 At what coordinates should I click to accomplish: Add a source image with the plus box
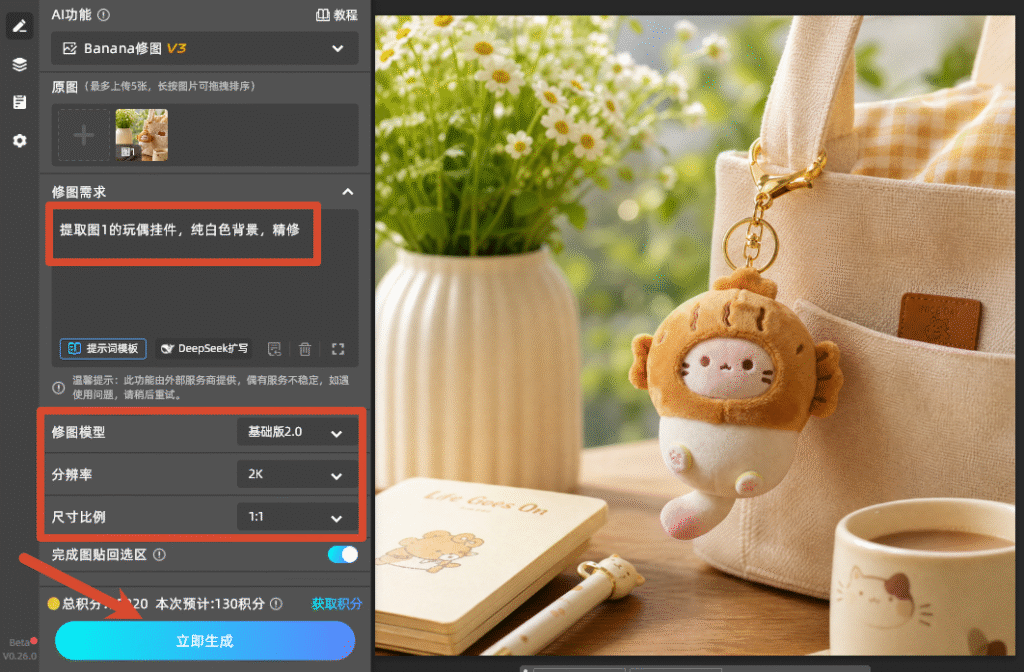click(x=84, y=135)
